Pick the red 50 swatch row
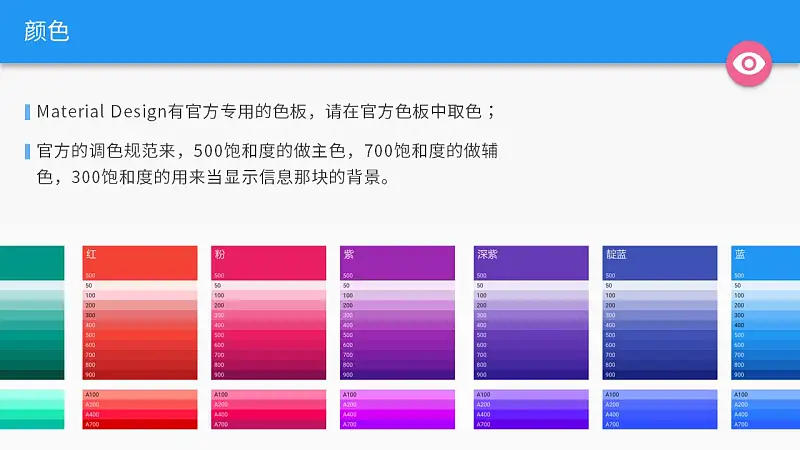800x450 pixels. (140, 285)
